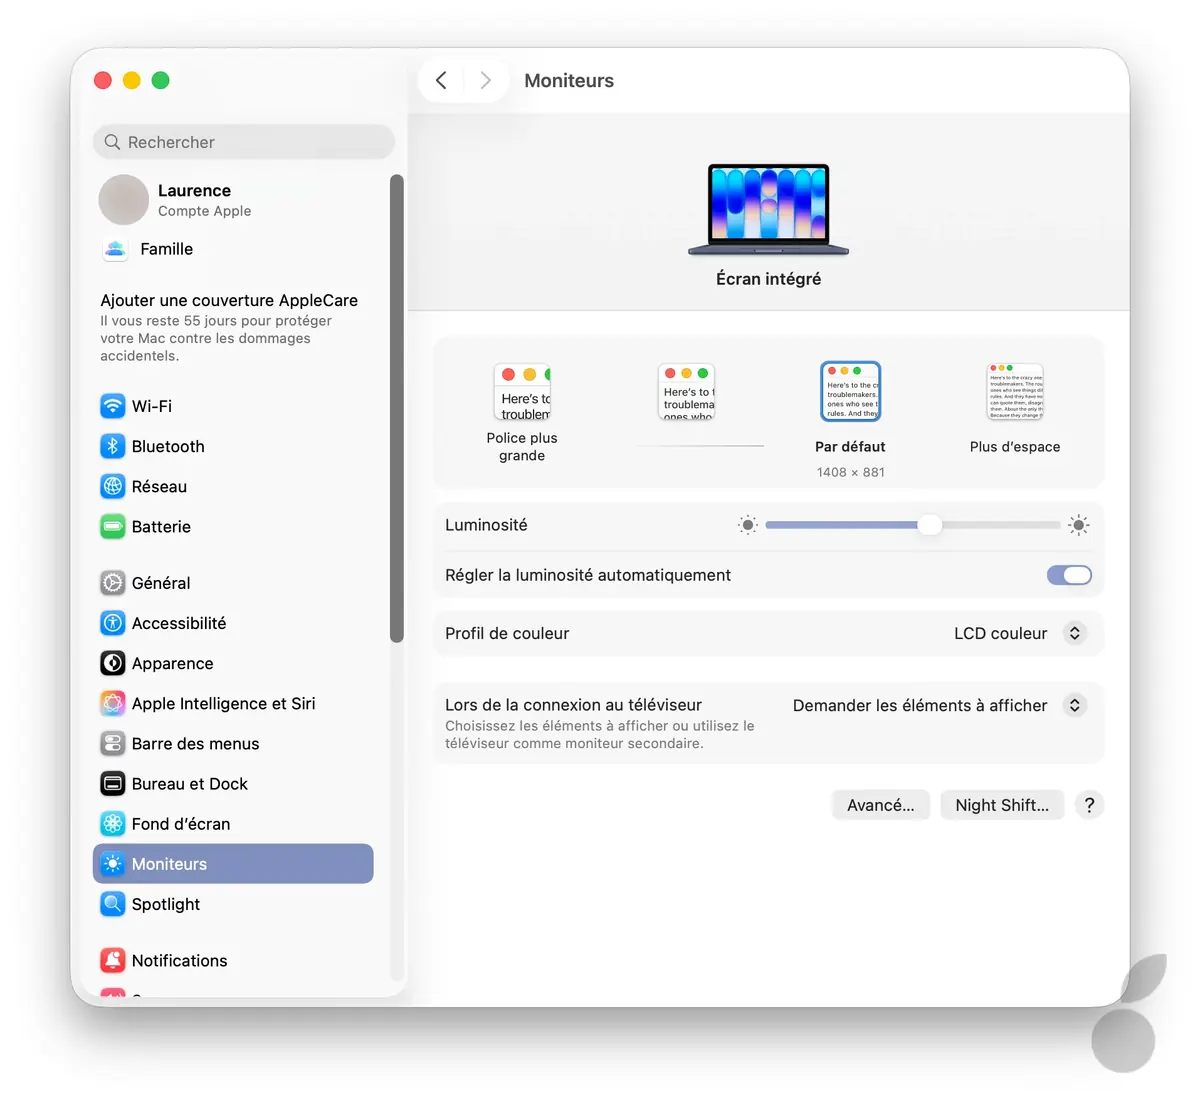Image resolution: width=1200 pixels, height=1100 pixels.
Task: Open Bluetooth settings icon
Action: tap(113, 446)
